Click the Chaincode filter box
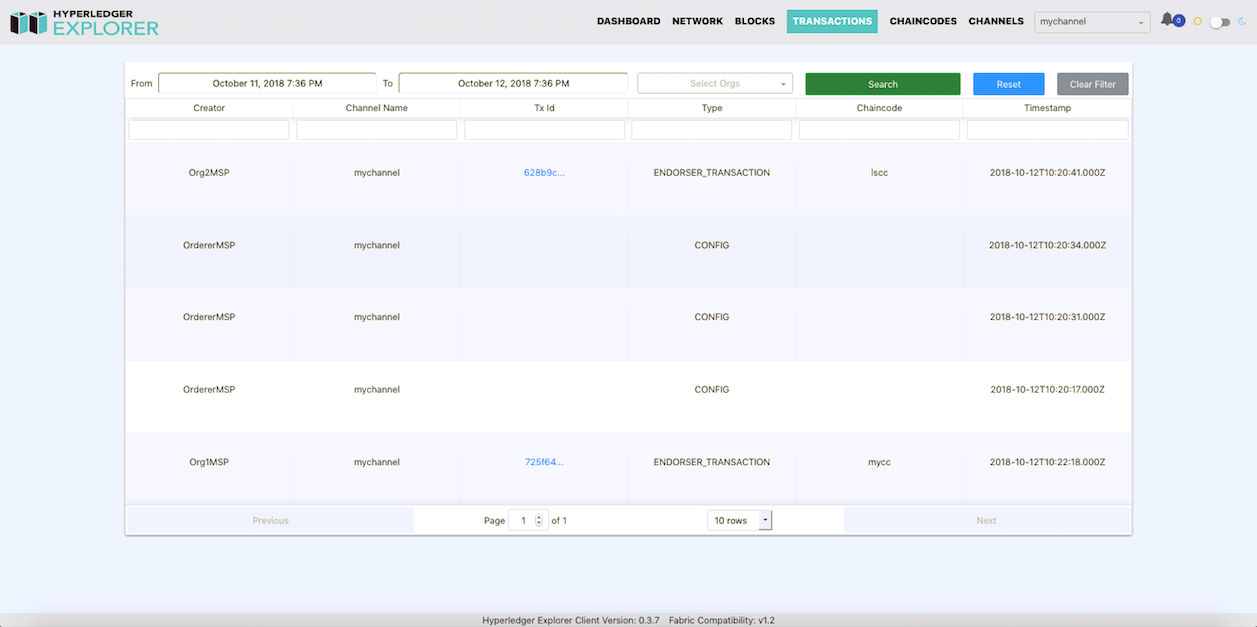The height and width of the screenshot is (627, 1257). click(880, 130)
